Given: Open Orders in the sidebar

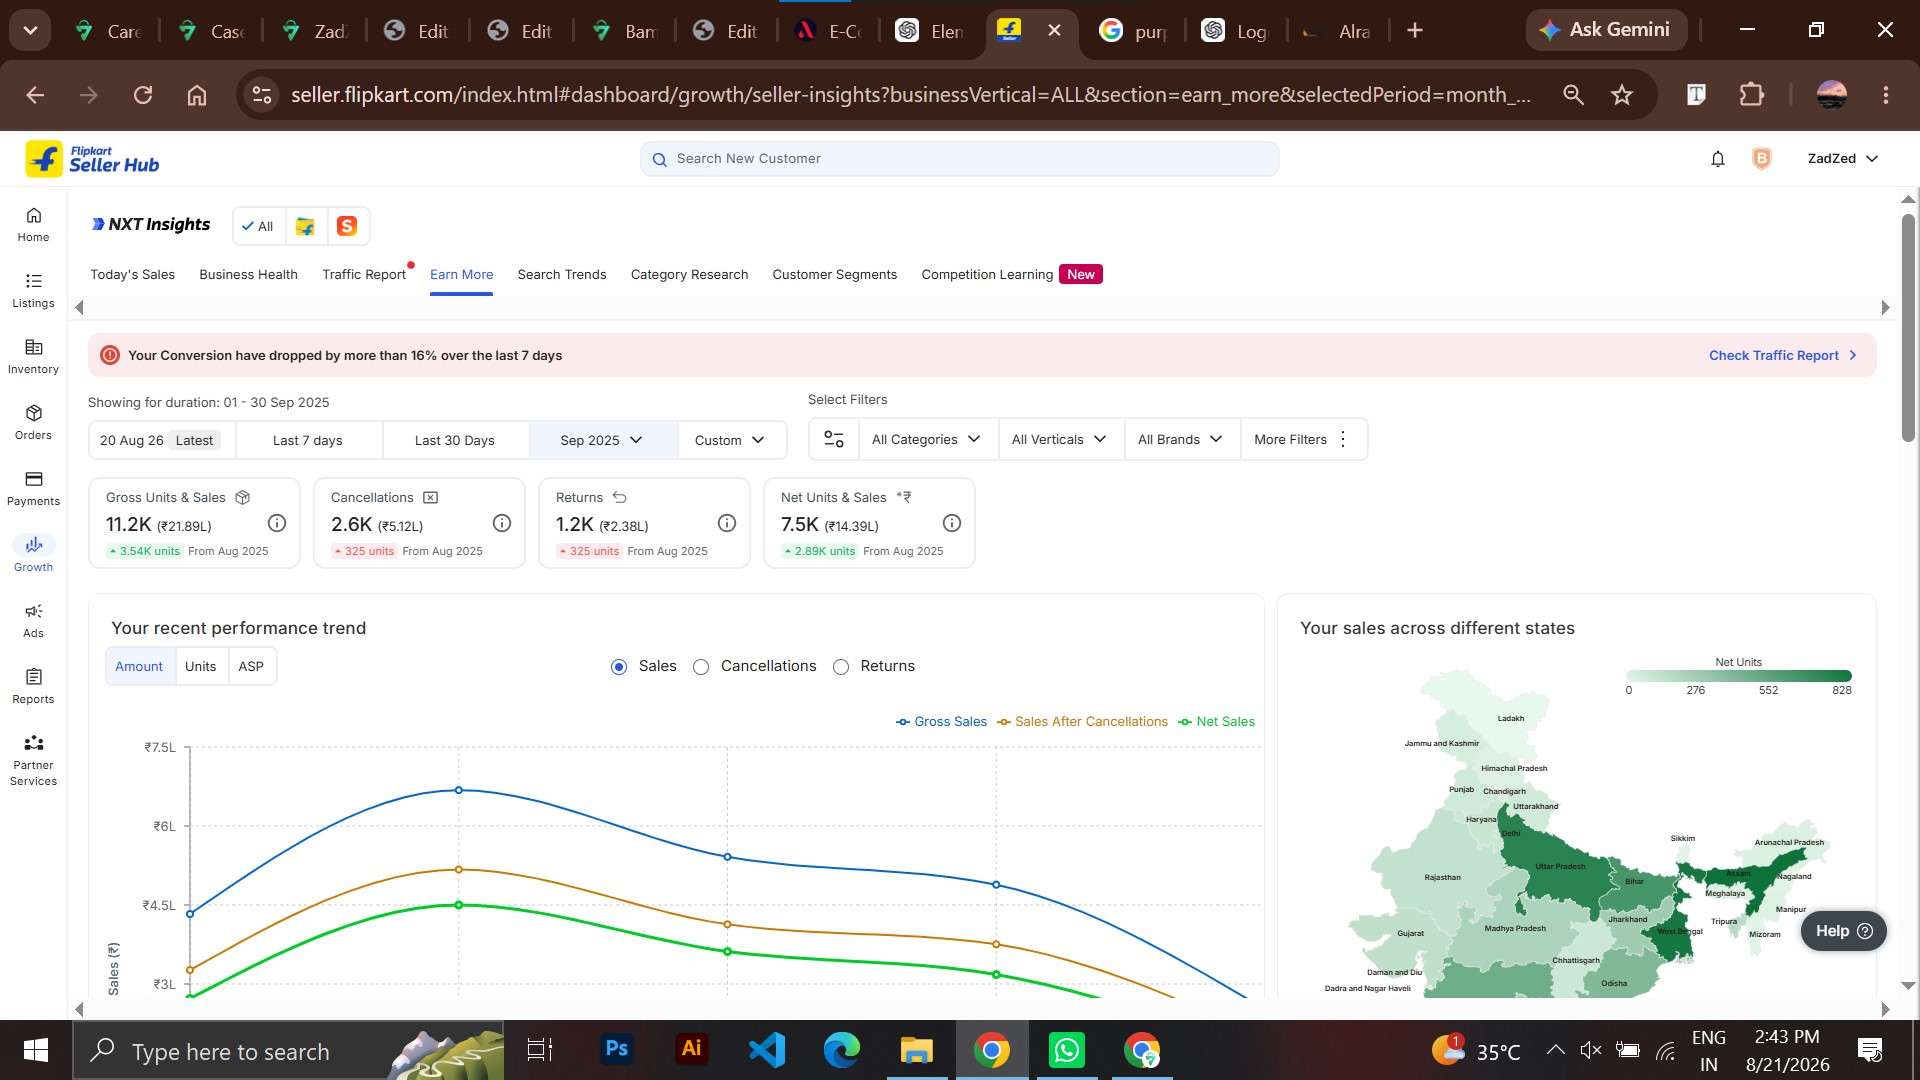Looking at the screenshot, I should 33,423.
